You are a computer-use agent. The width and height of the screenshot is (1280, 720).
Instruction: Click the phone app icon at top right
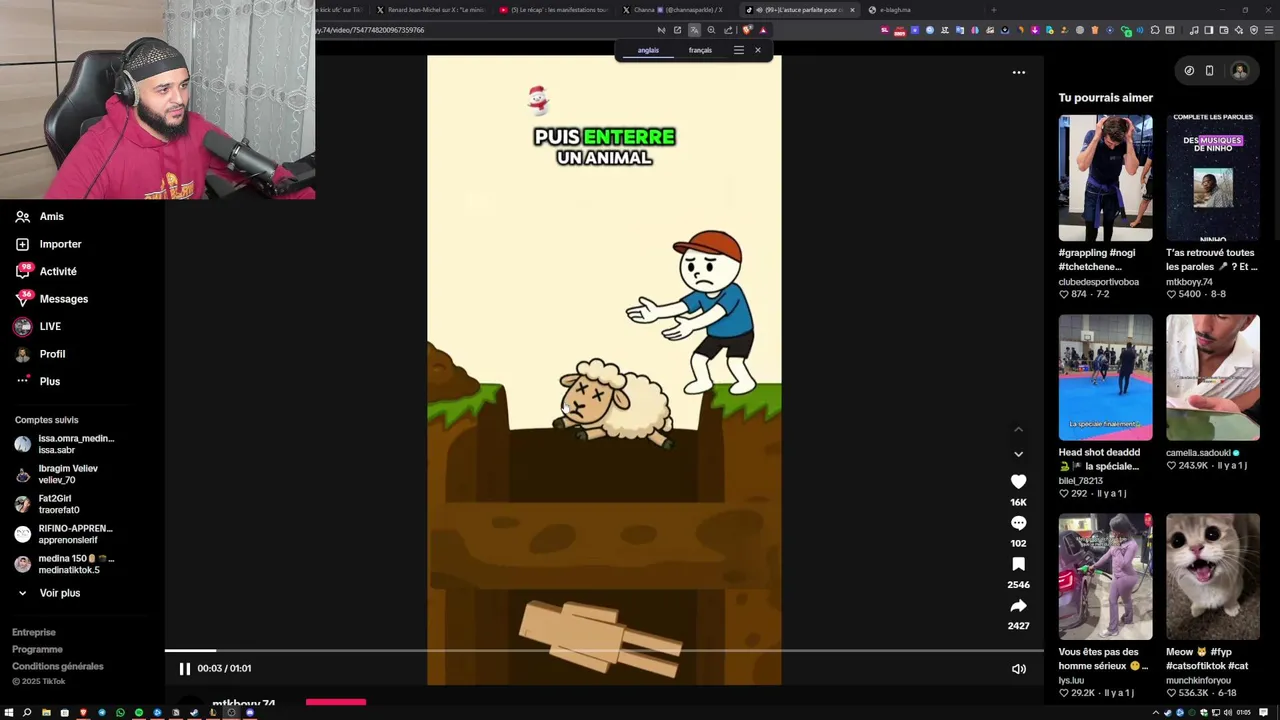click(x=1209, y=71)
